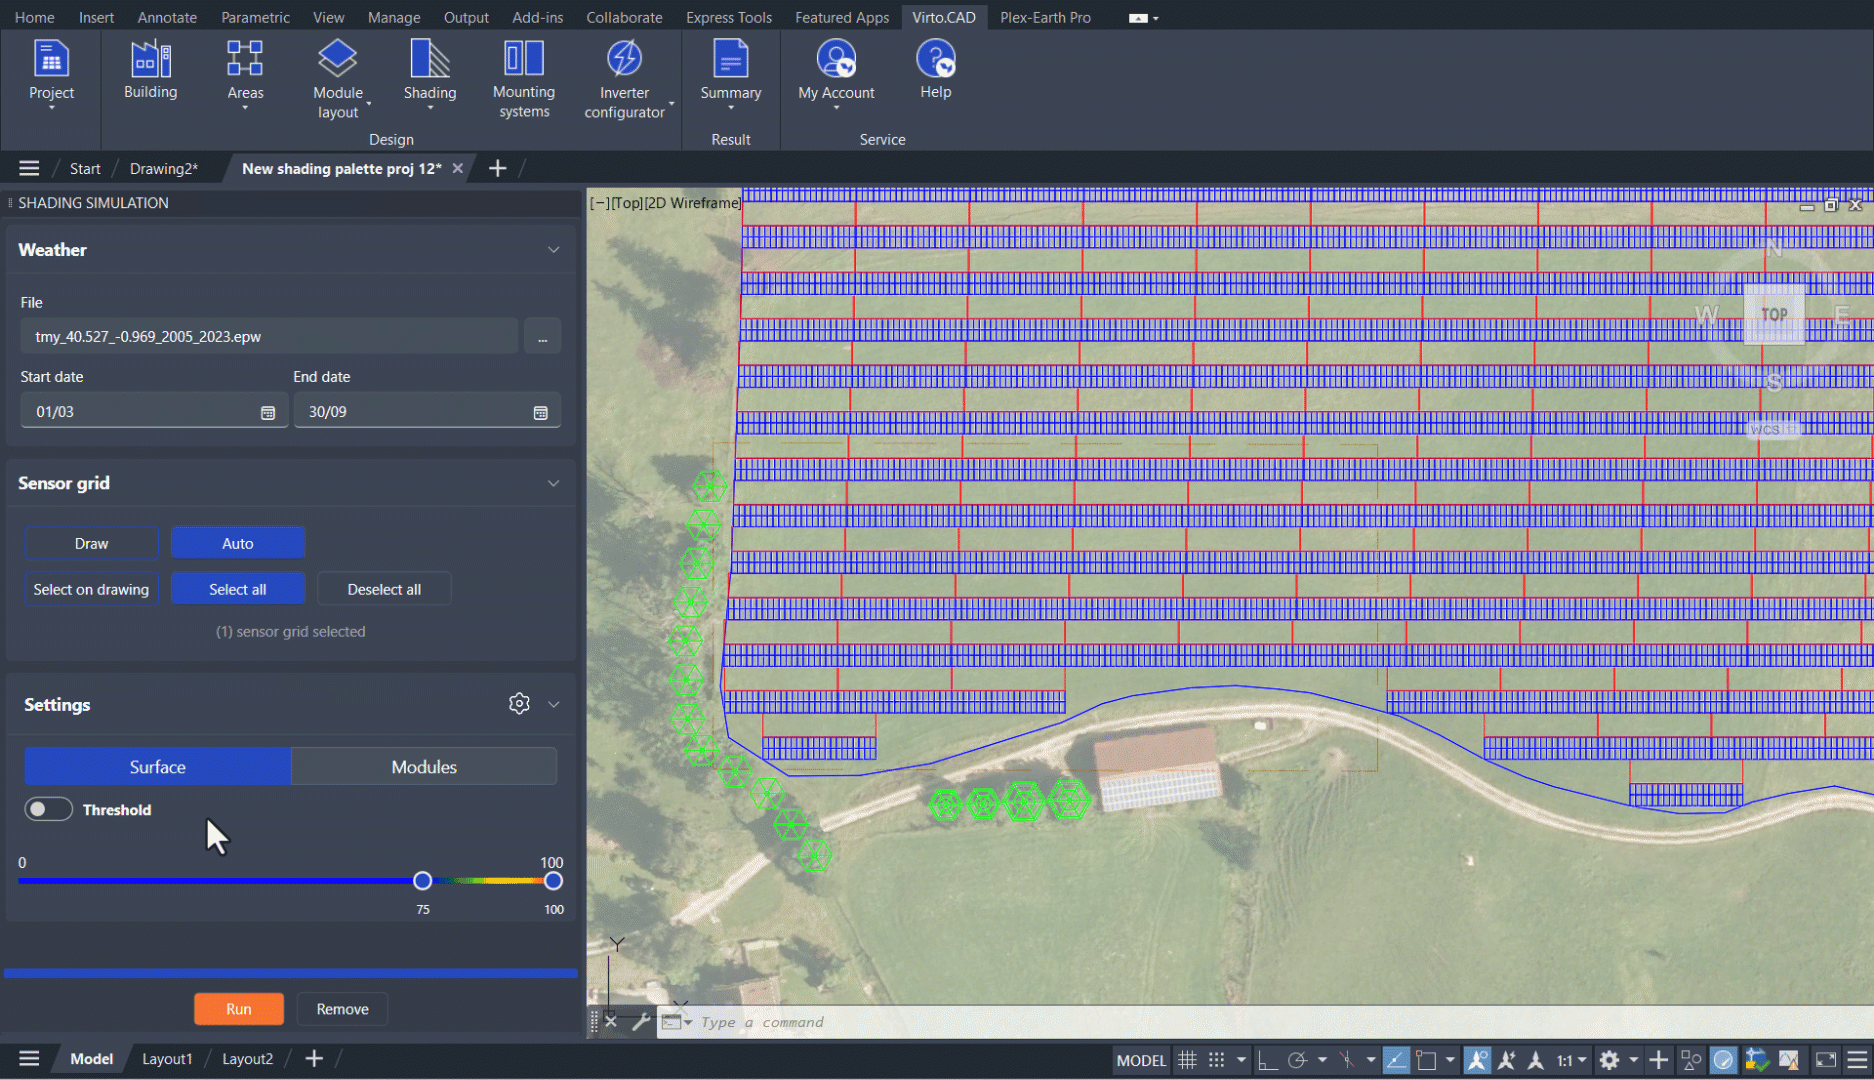1874x1080 pixels.
Task: Switch to the Layout1 tab
Action: pyautogui.click(x=166, y=1059)
